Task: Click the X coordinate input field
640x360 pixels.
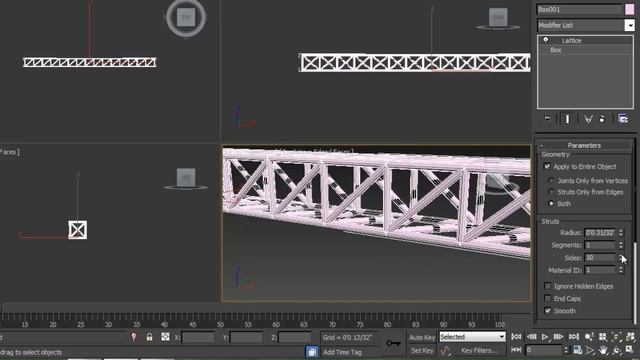Action: coord(198,338)
